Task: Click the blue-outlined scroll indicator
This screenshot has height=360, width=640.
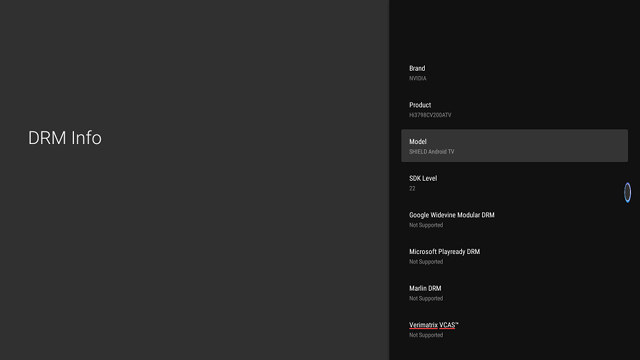Action: click(627, 192)
